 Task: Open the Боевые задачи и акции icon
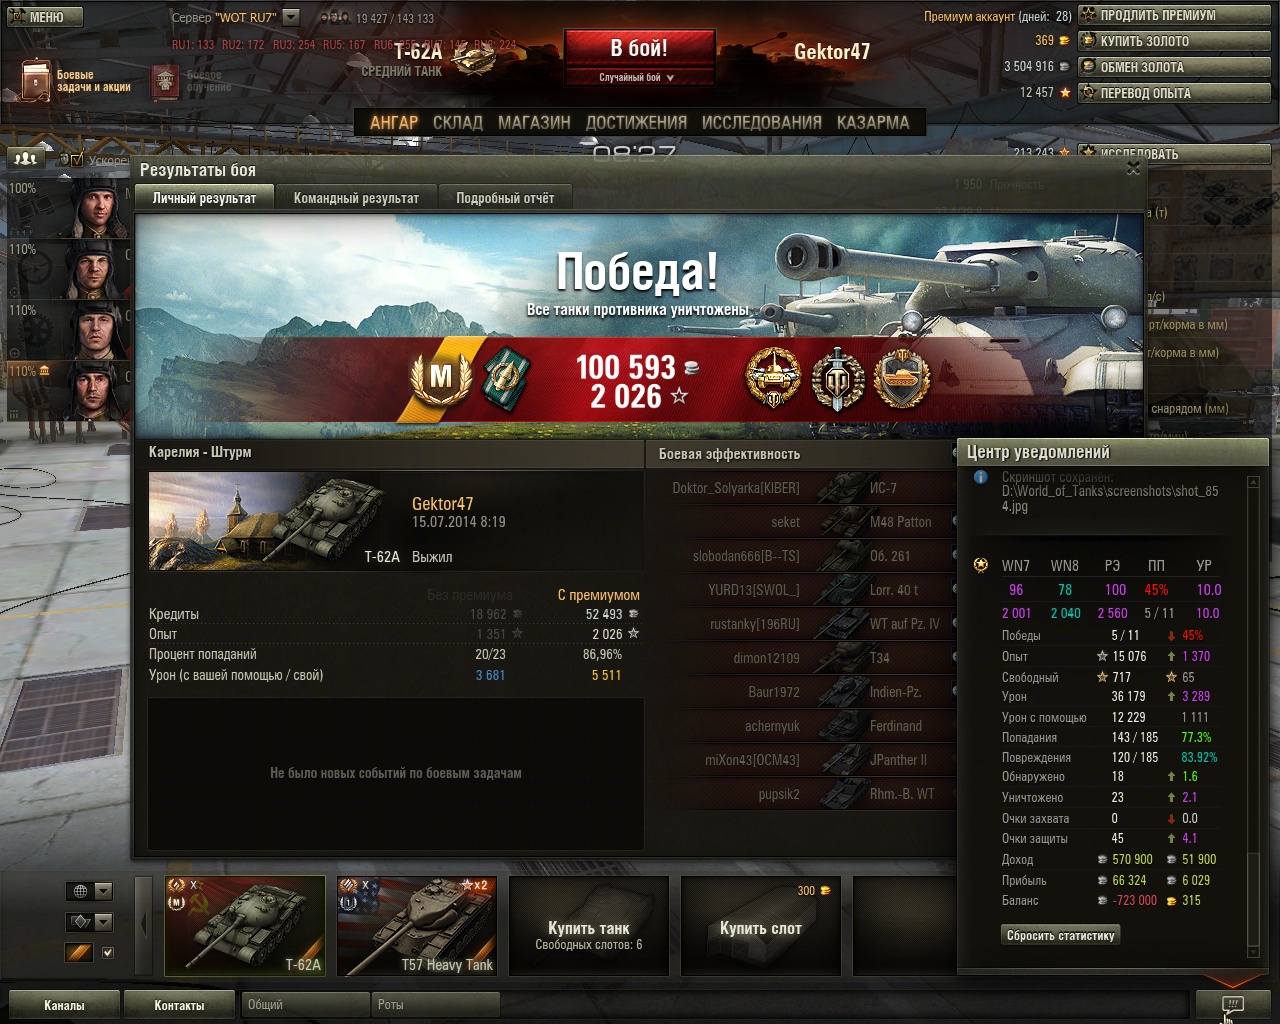point(35,80)
